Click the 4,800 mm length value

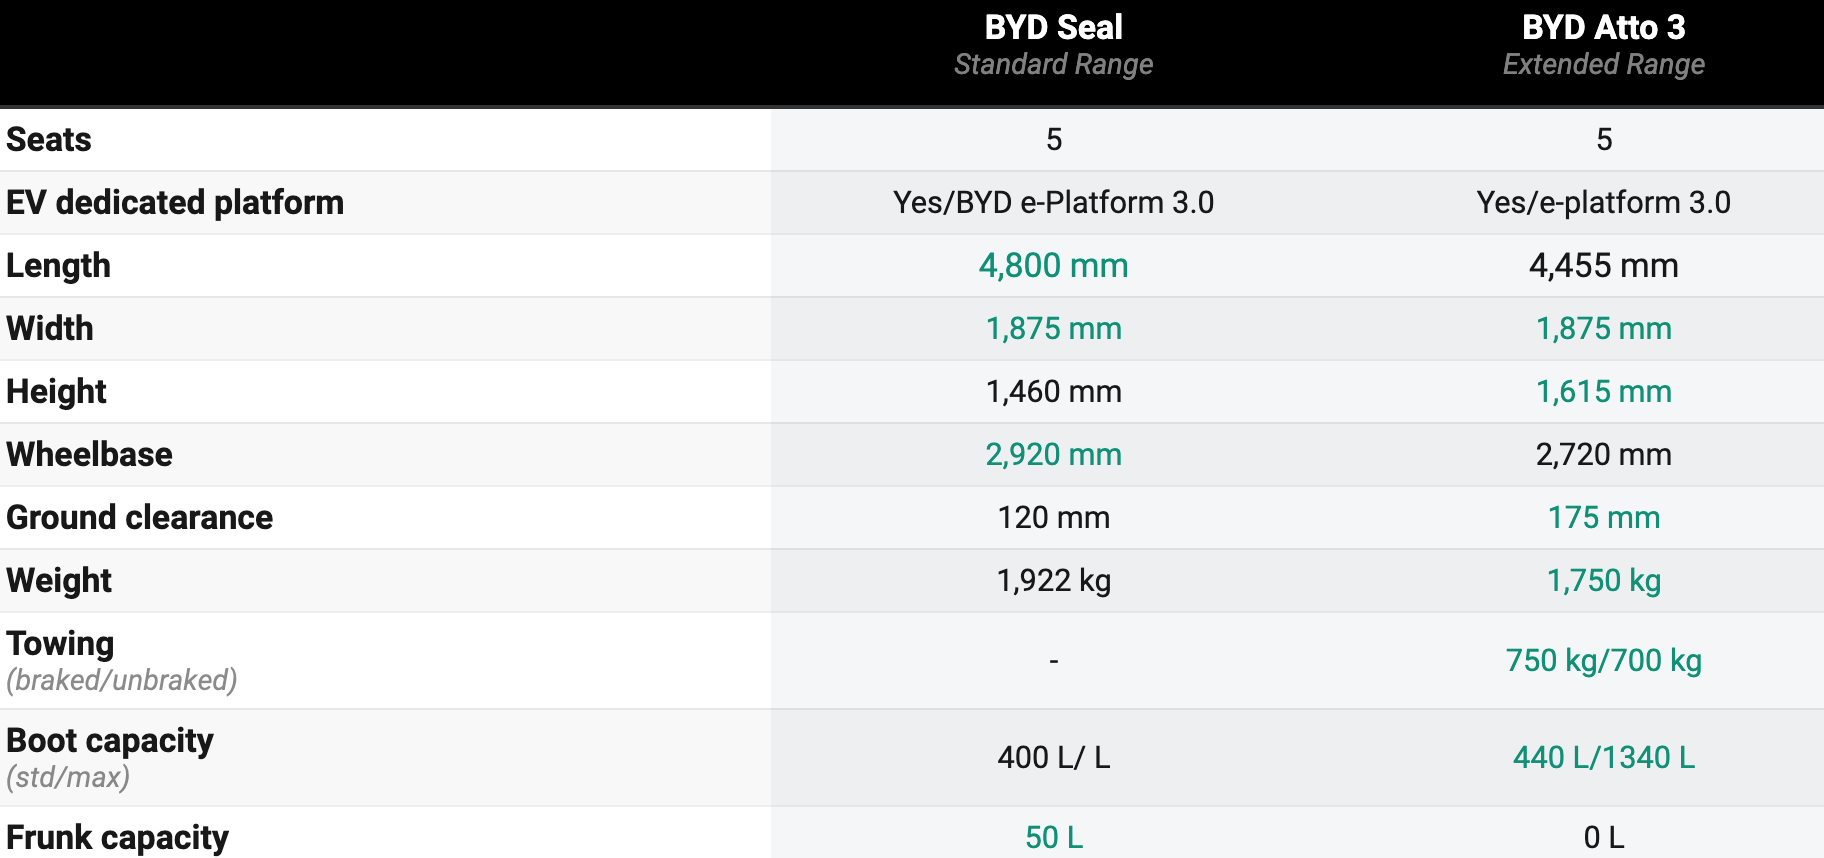pos(1053,266)
